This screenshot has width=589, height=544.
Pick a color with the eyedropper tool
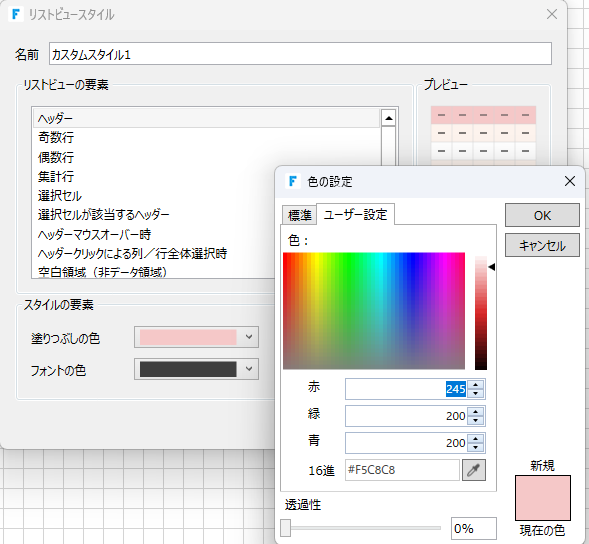coord(474,470)
